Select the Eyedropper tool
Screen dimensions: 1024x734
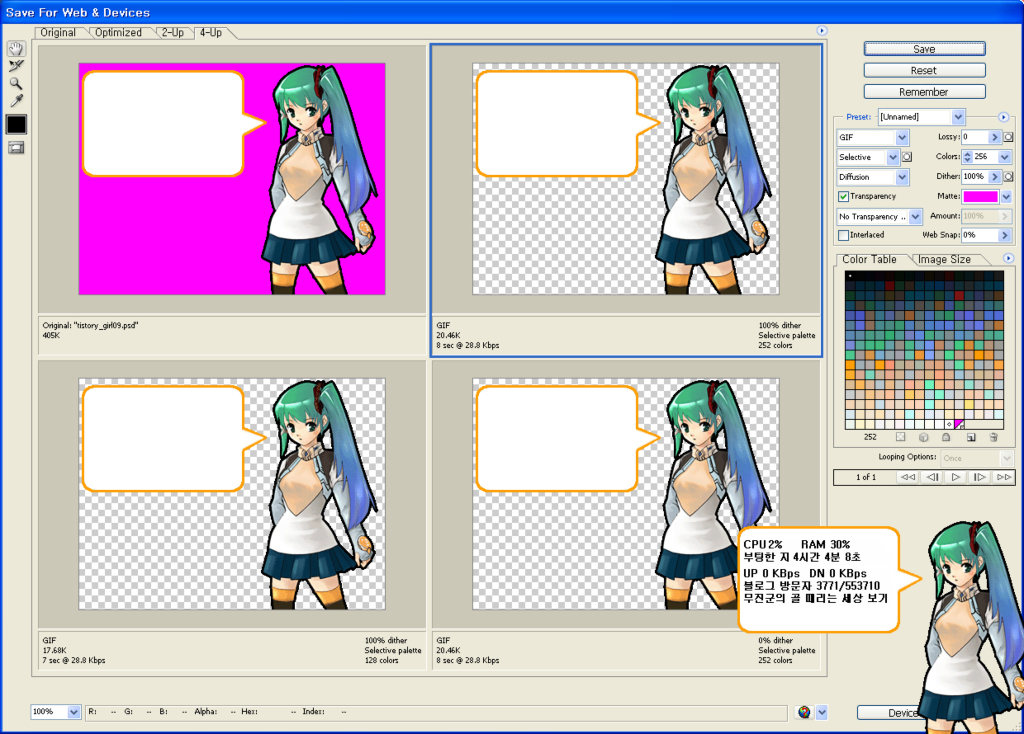pos(16,101)
